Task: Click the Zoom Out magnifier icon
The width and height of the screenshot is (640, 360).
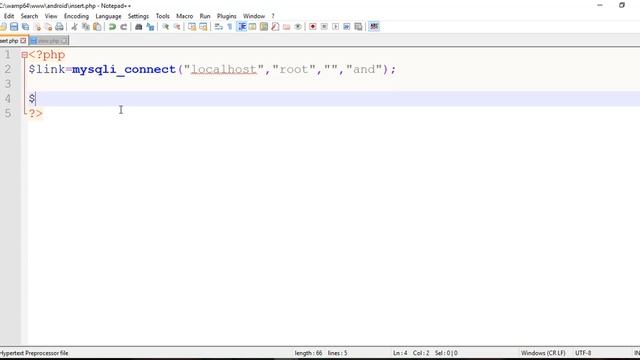Action: tap(177, 27)
